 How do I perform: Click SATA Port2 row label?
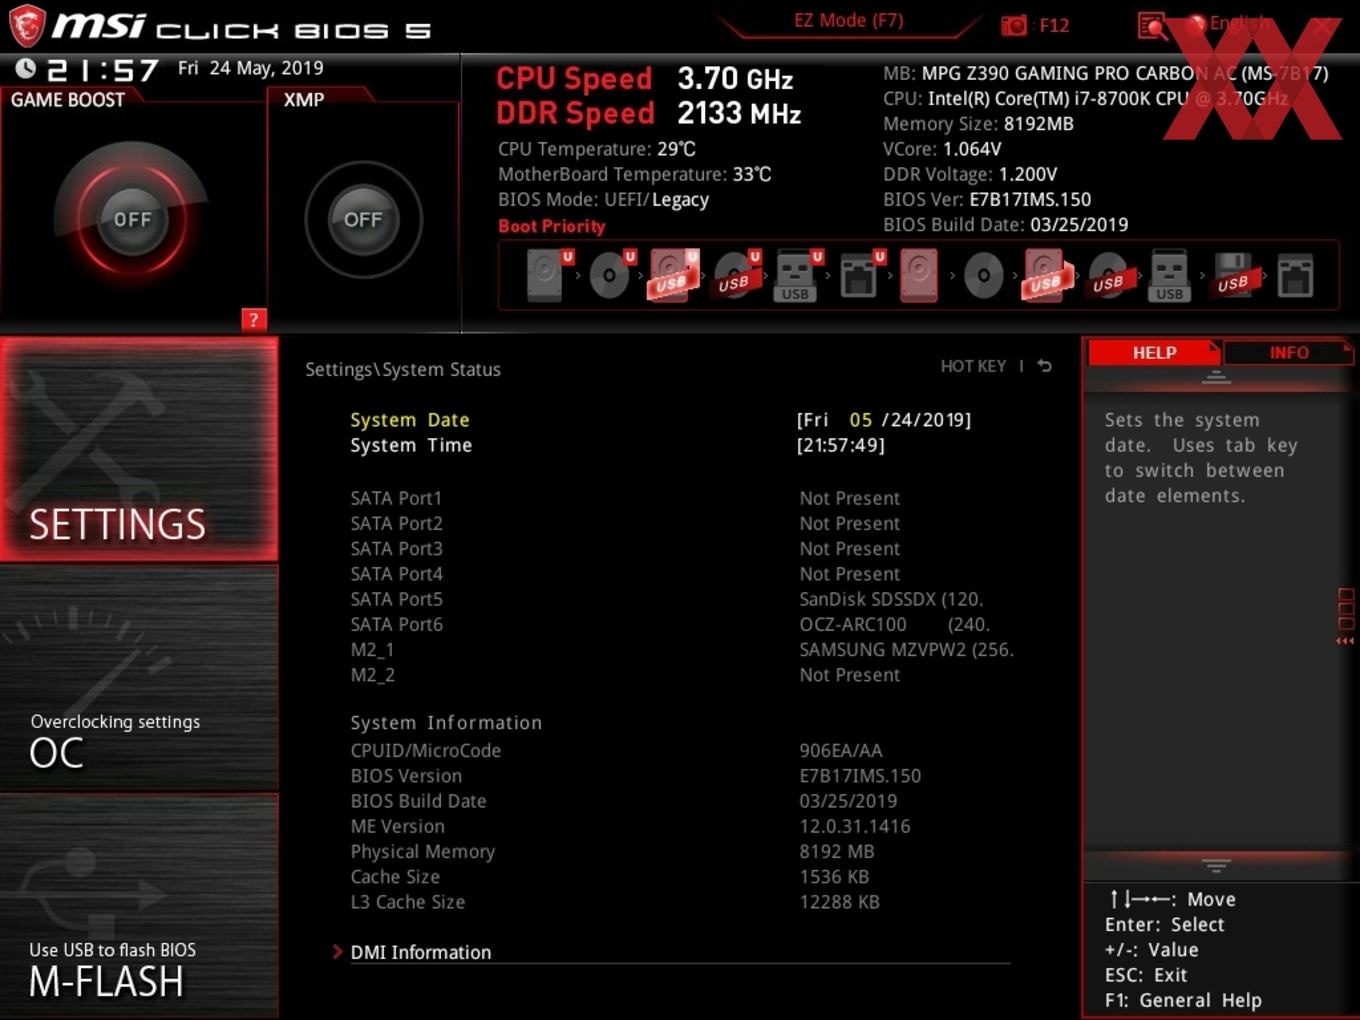(397, 523)
